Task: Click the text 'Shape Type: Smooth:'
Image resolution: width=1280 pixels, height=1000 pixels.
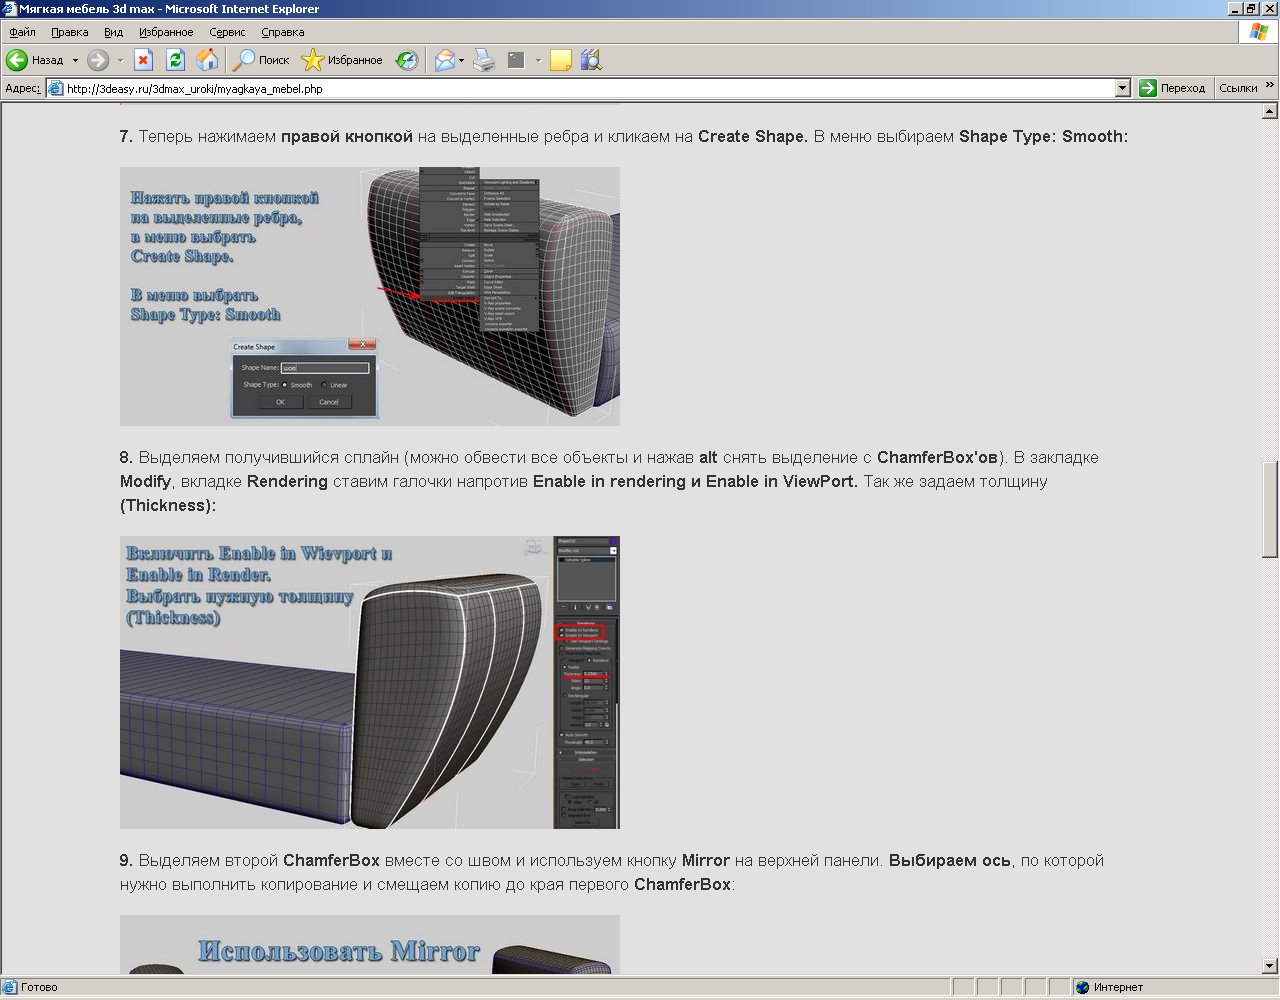Action: 1043,137
